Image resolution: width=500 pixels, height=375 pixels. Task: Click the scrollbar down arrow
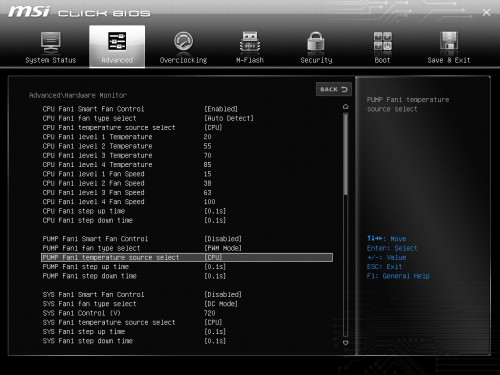pyautogui.click(x=346, y=342)
